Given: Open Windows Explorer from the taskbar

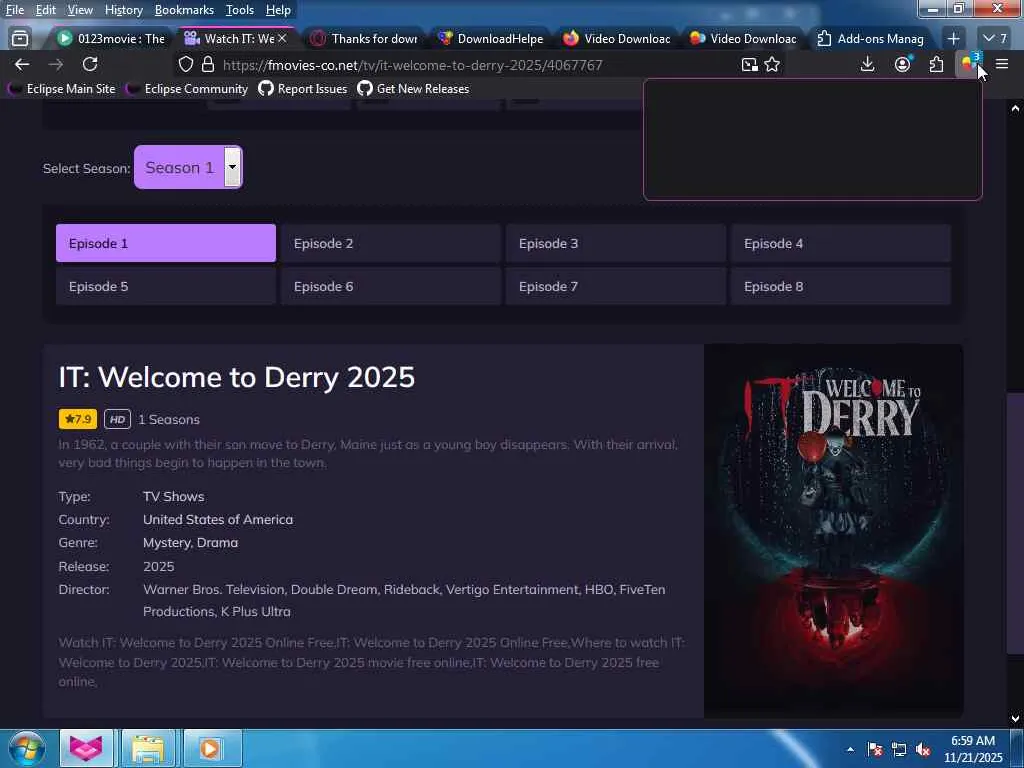Looking at the screenshot, I should (x=148, y=748).
